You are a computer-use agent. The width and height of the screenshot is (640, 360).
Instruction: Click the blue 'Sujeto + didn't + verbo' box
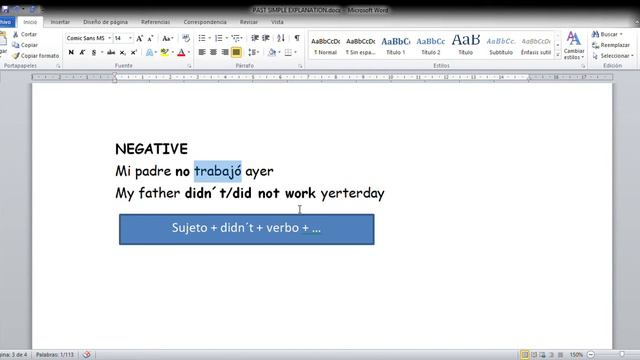coord(247,229)
